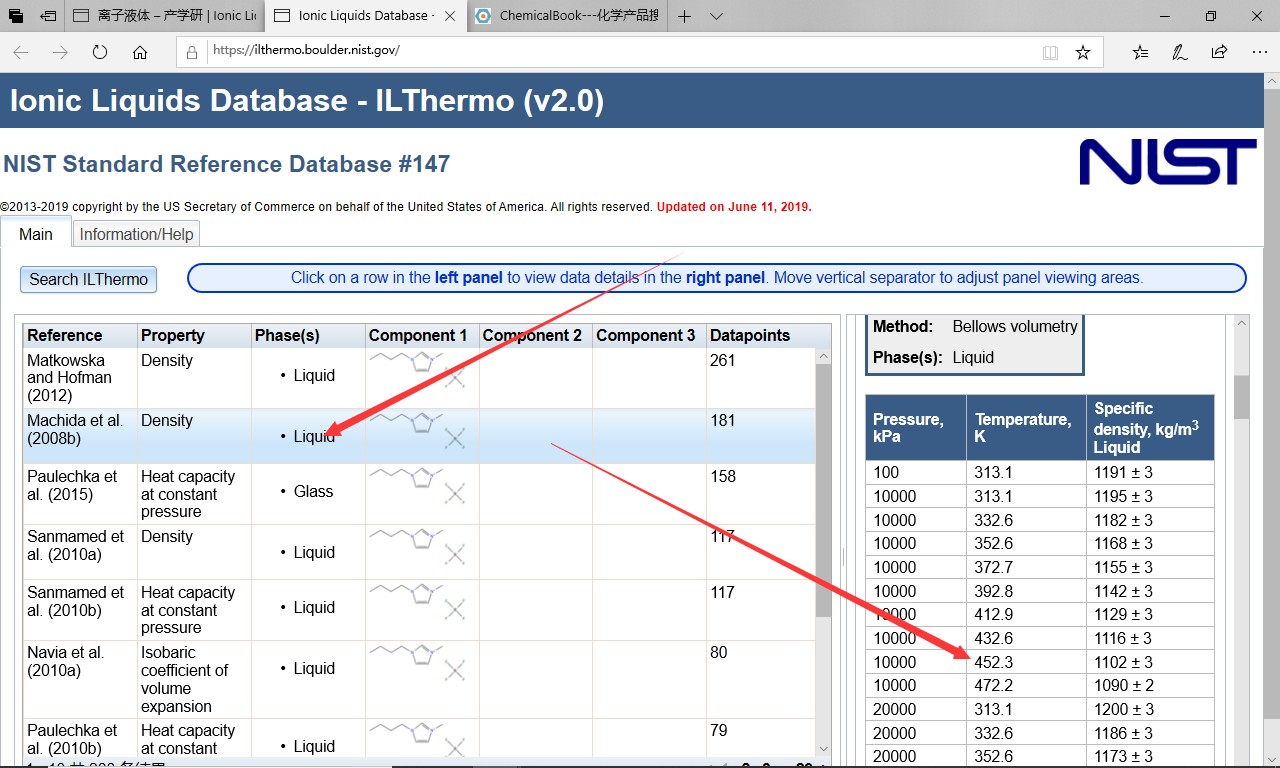This screenshot has width=1280, height=768.
Task: Click the 1191 ± 3 density cell
Action: point(1150,472)
